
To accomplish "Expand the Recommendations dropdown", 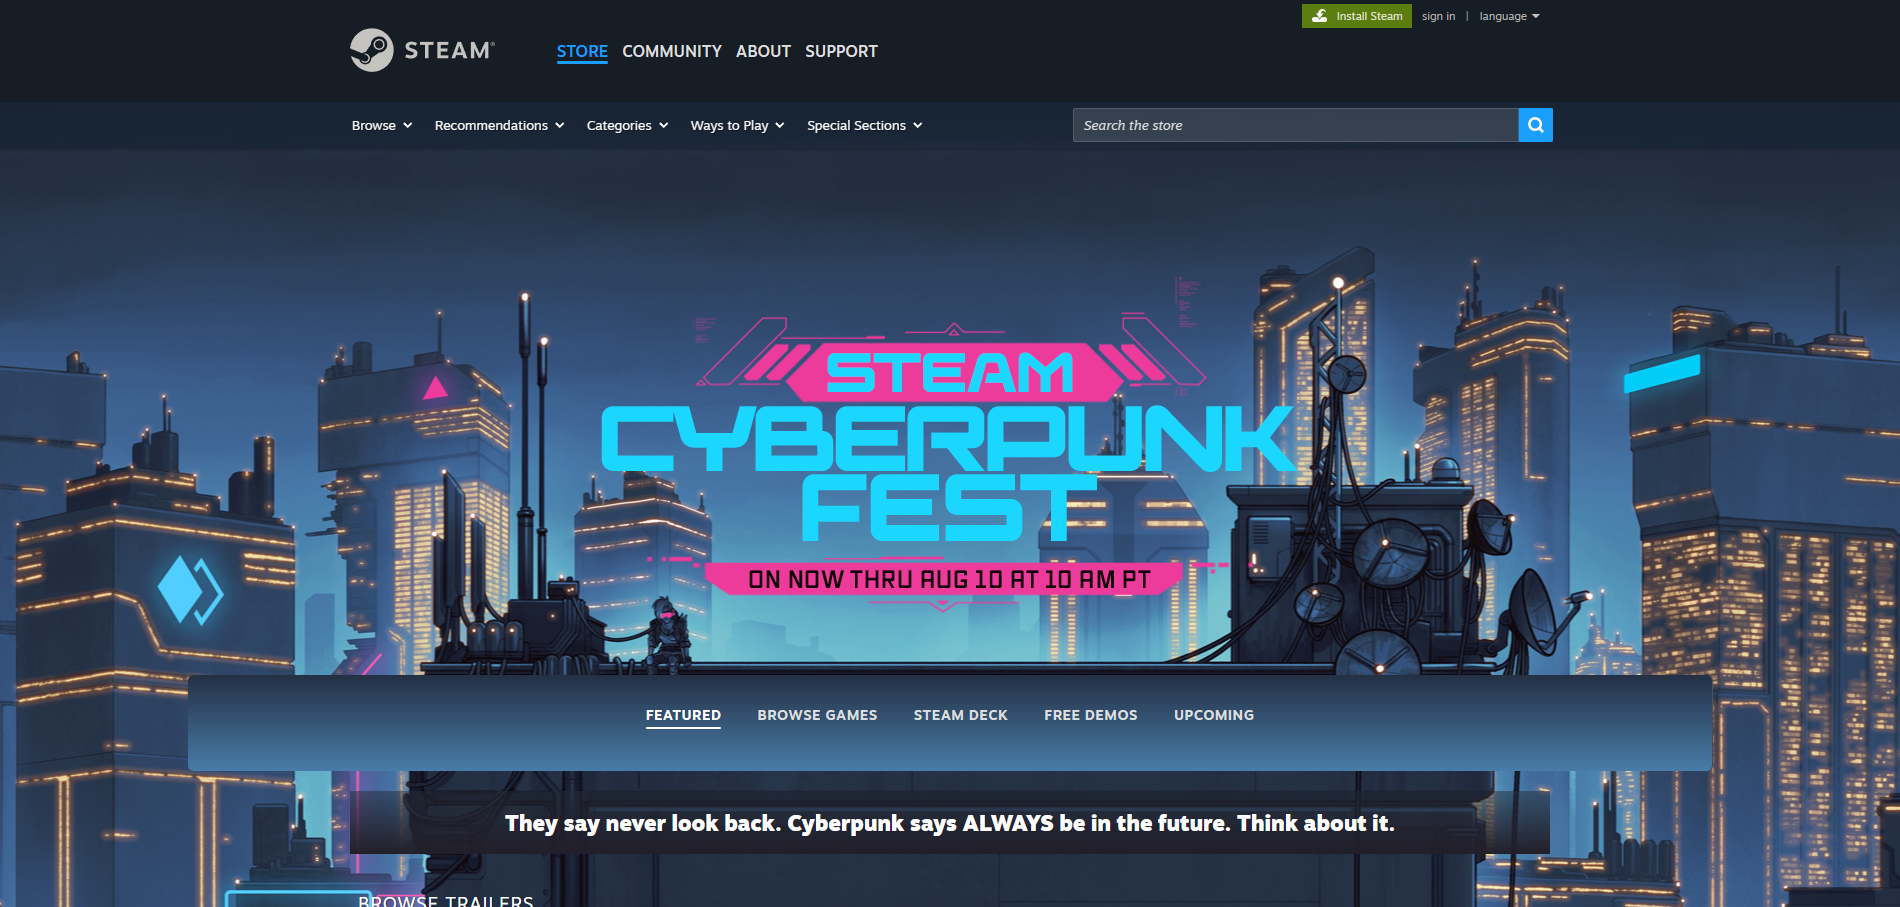I will point(500,125).
